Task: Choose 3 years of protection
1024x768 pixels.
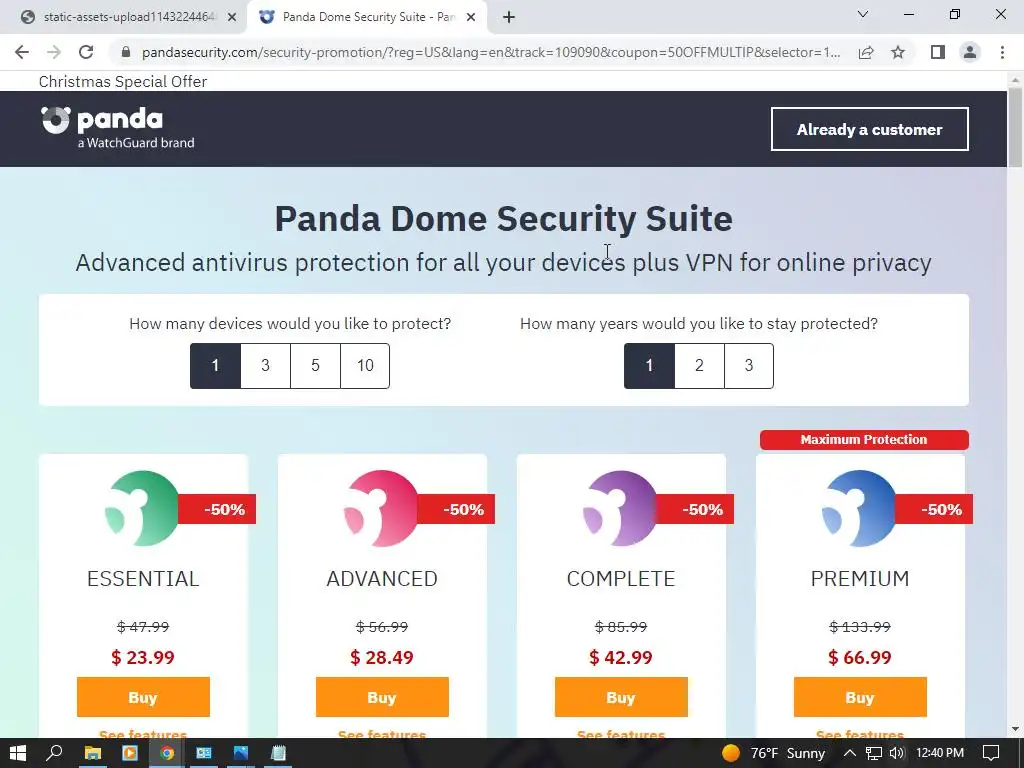Action: tap(749, 366)
